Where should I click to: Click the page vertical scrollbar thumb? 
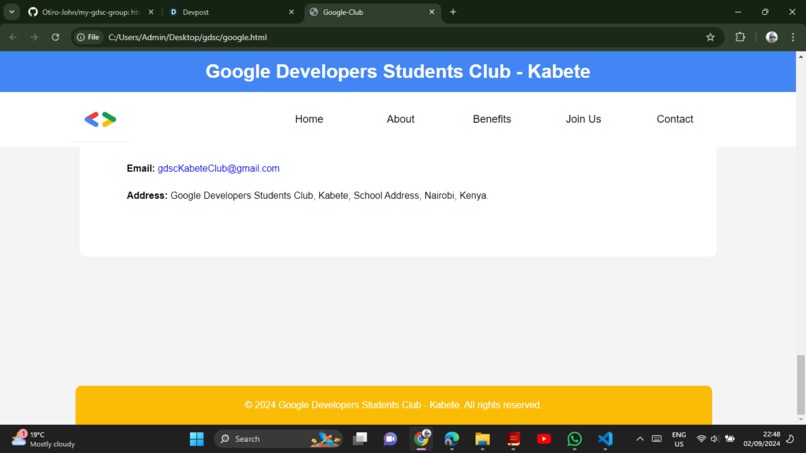click(x=800, y=384)
